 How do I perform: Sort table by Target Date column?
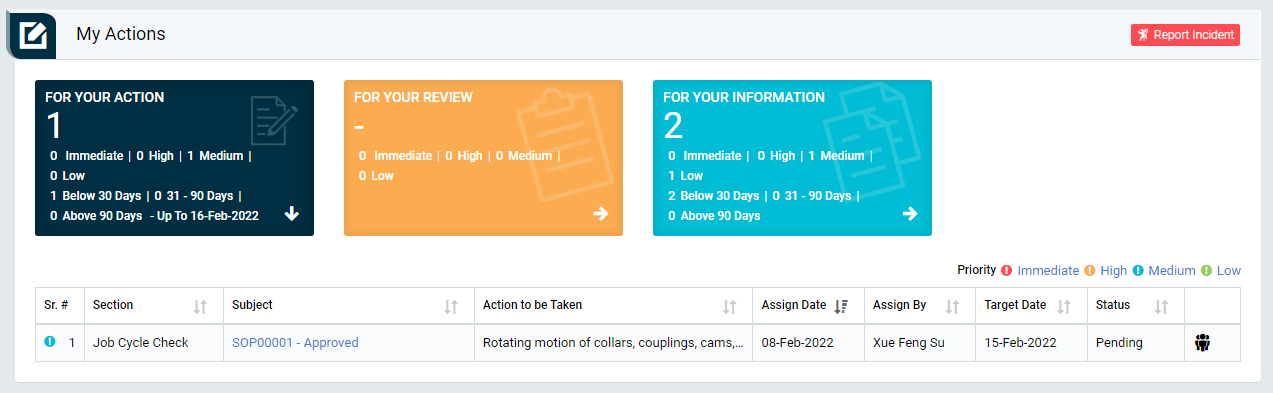pos(1064,306)
